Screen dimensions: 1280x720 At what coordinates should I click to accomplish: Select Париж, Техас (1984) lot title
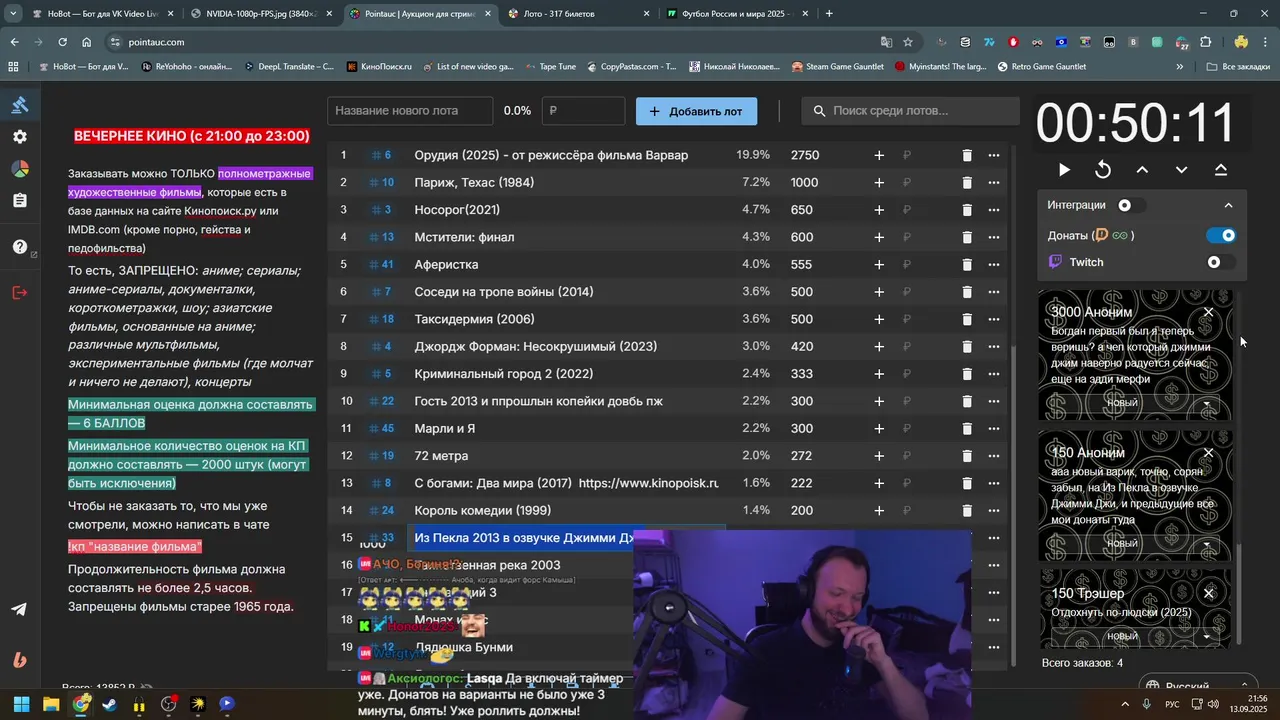[x=474, y=182]
